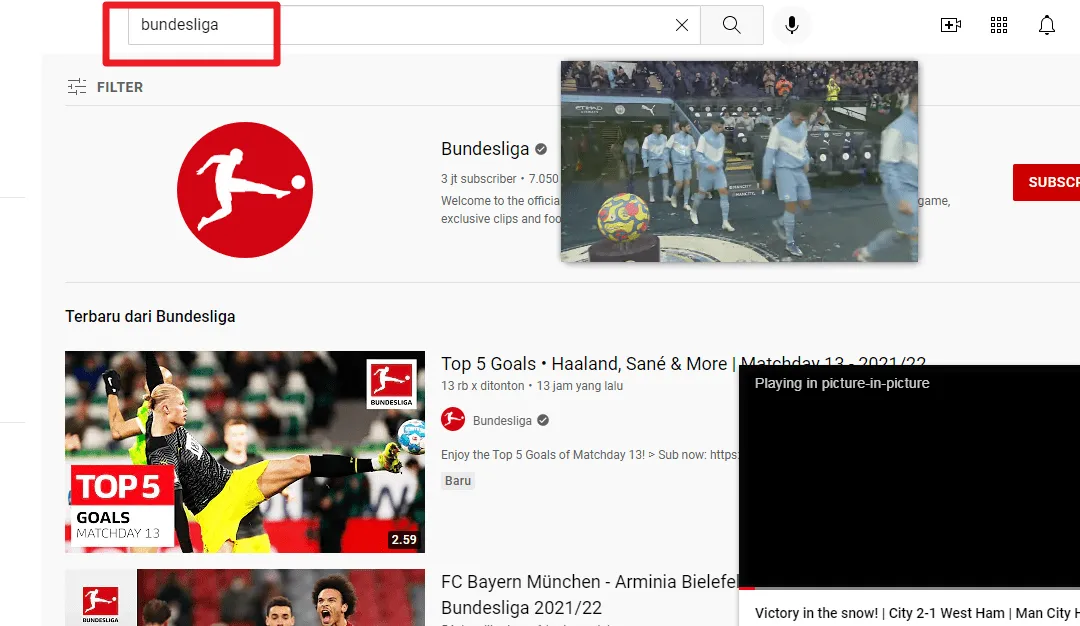Open the YouTube apps grid icon
Screen dimensions: 1080x626
pyautogui.click(x=999, y=25)
